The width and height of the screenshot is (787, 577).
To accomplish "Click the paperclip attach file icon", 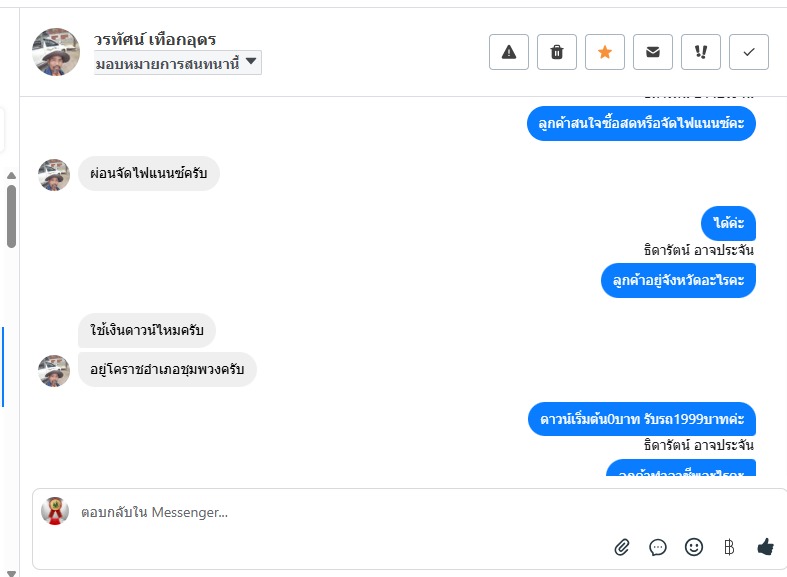I will point(622,547).
